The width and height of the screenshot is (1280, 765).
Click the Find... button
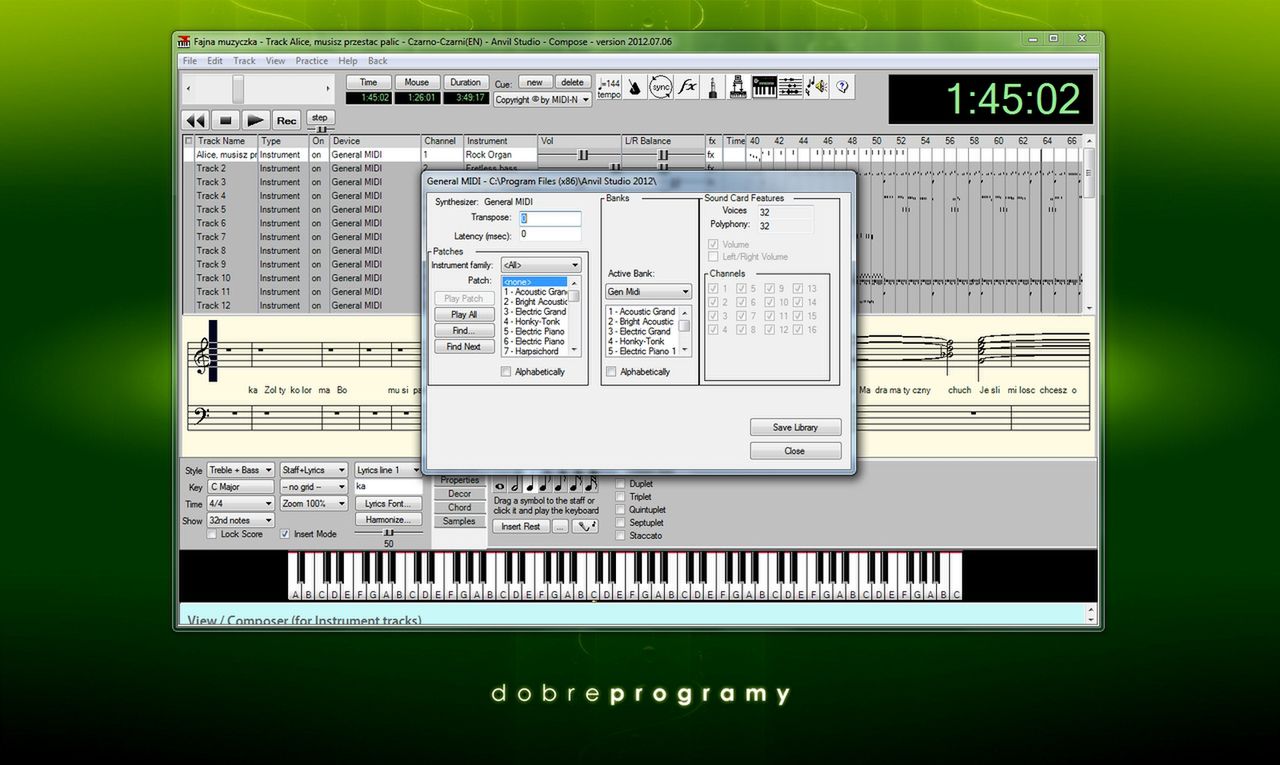coord(464,331)
